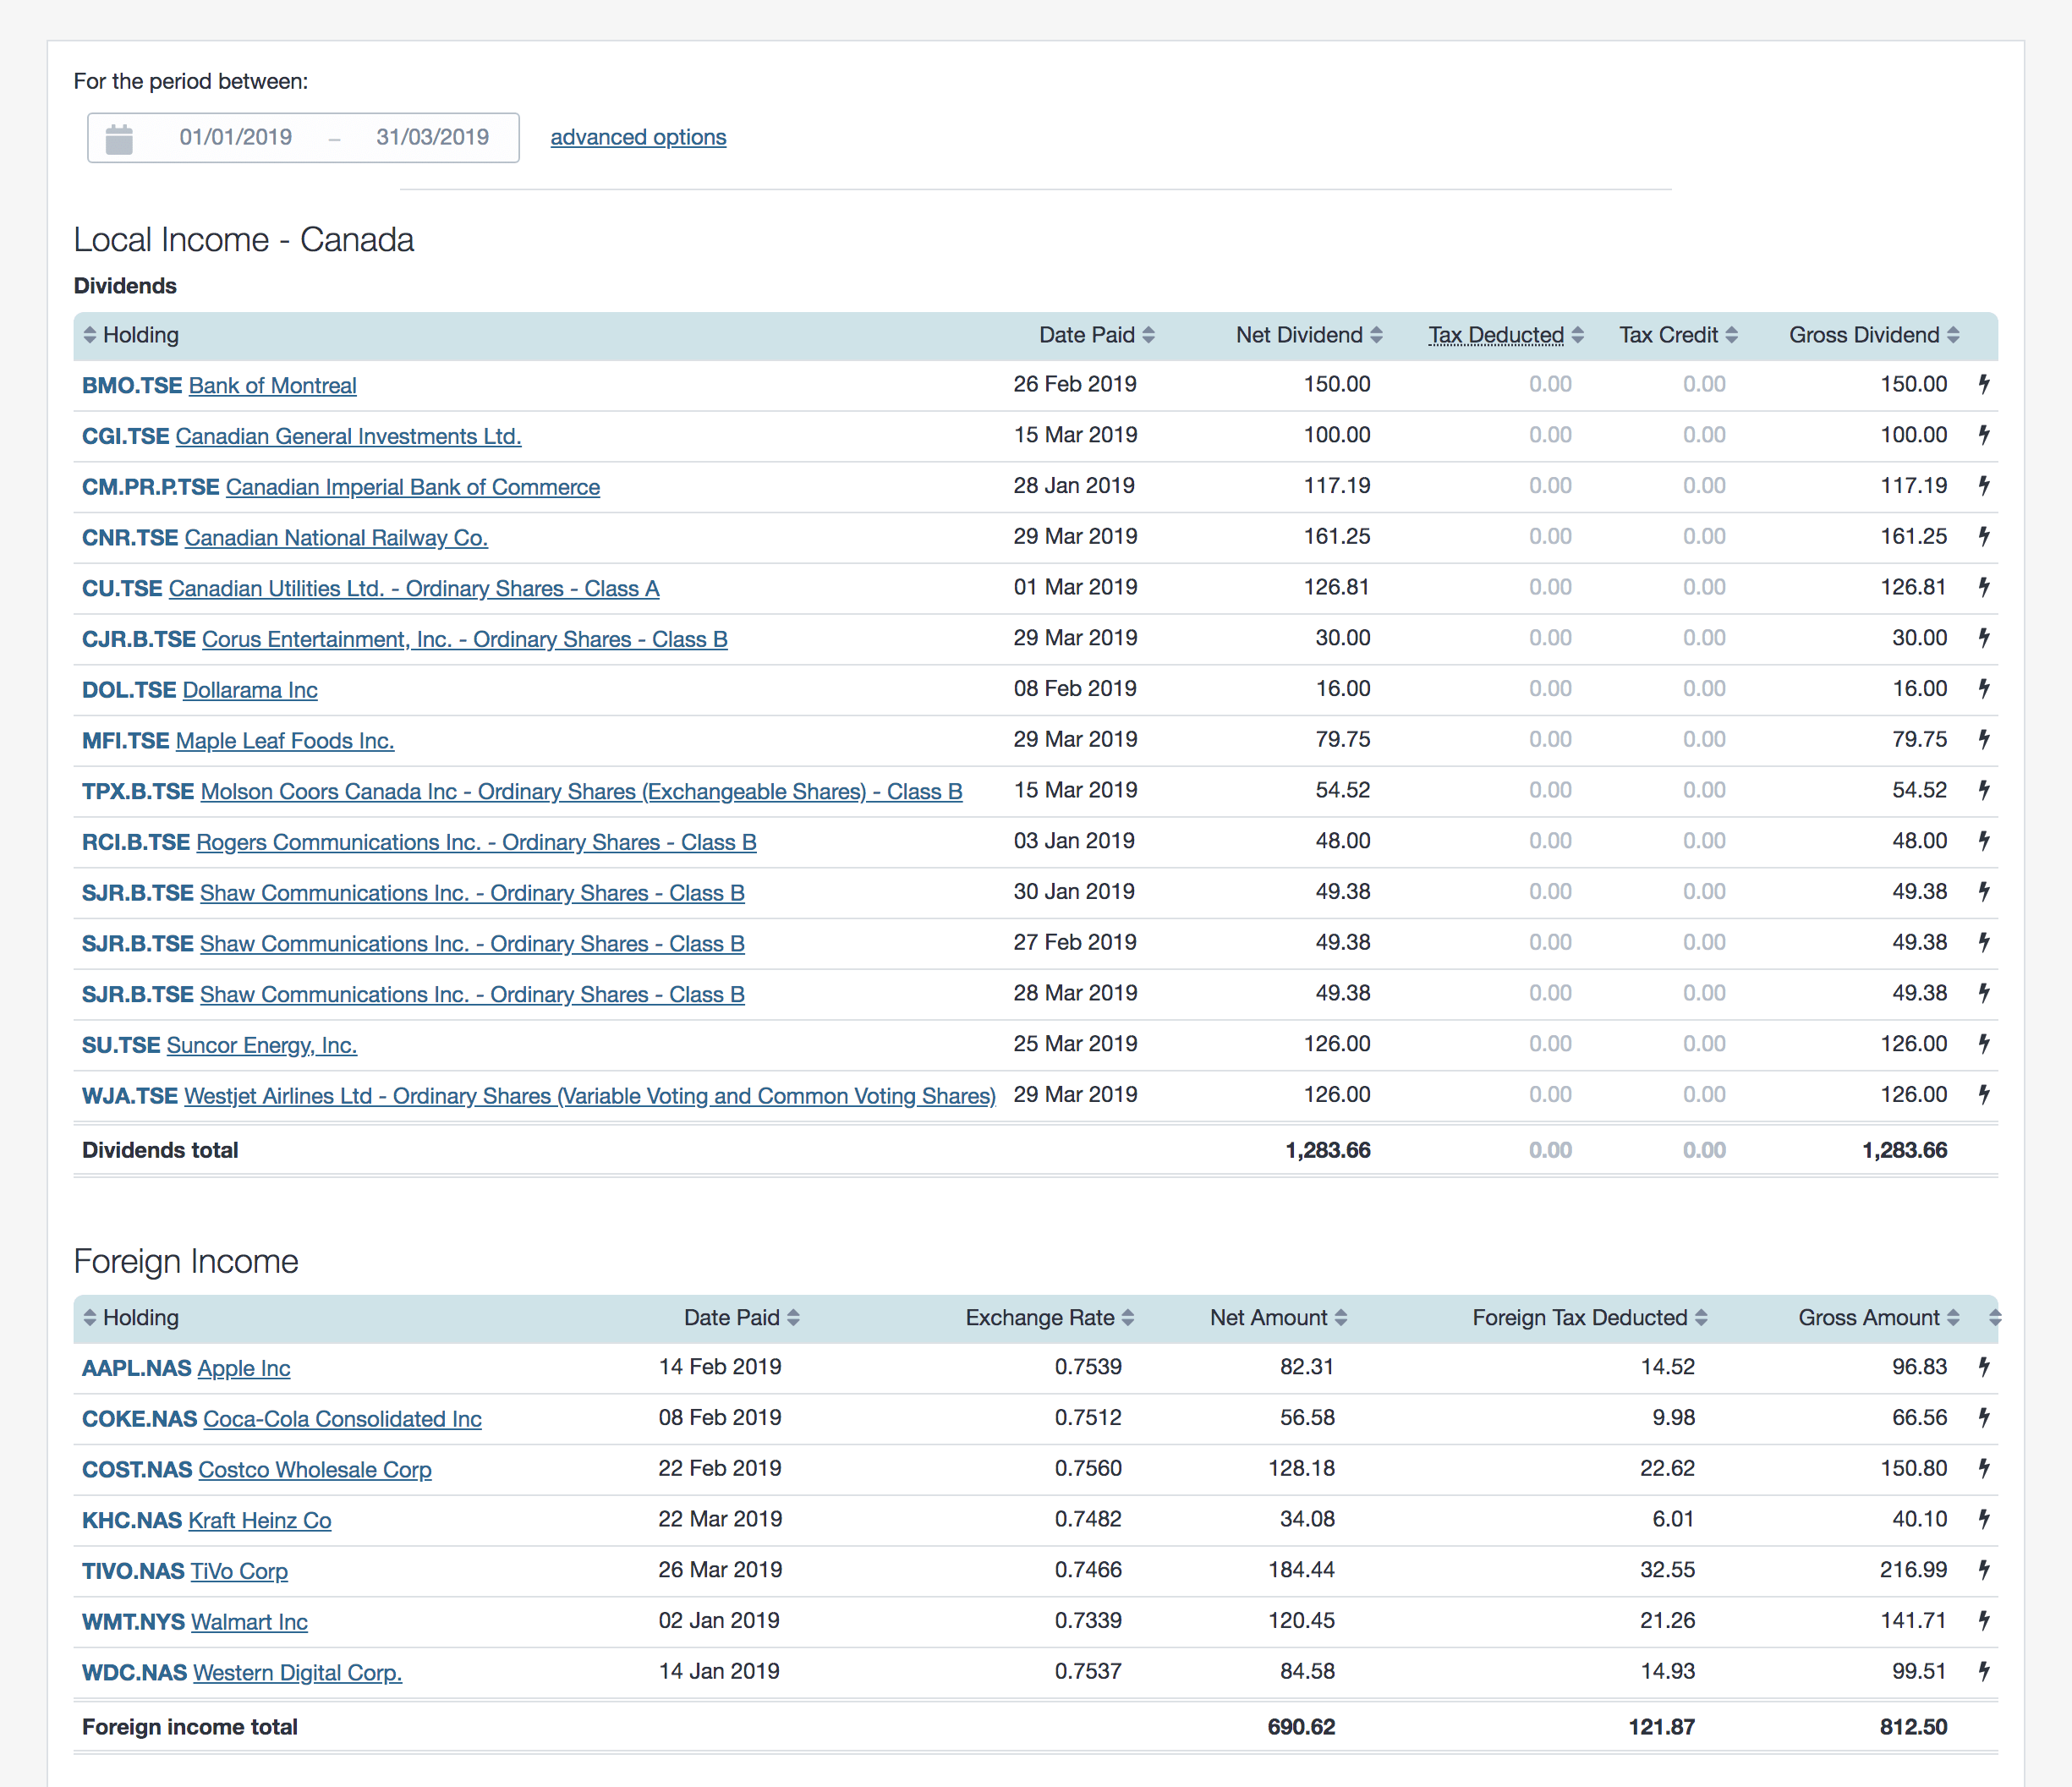2072x1787 pixels.
Task: Open Walmart Inc holding link
Action: tap(250, 1622)
